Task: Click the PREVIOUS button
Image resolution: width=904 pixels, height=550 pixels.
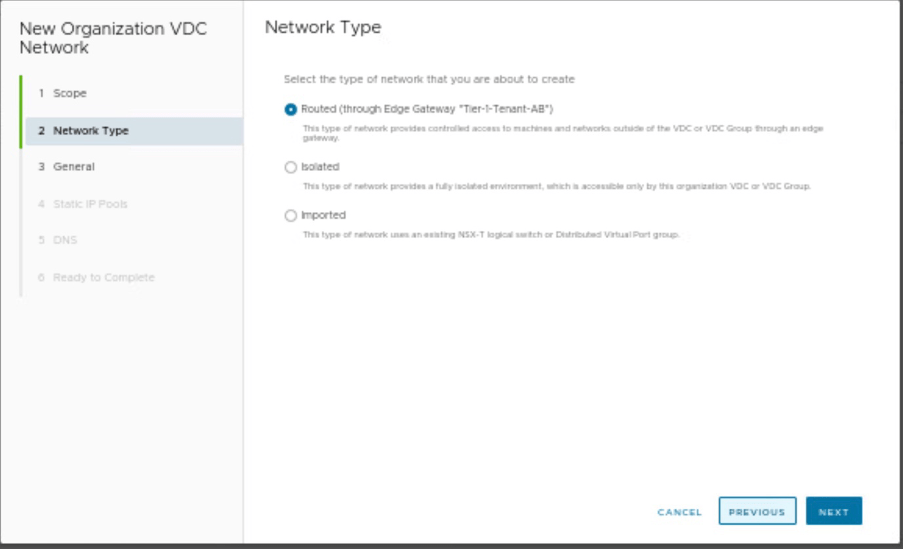Action: point(757,511)
